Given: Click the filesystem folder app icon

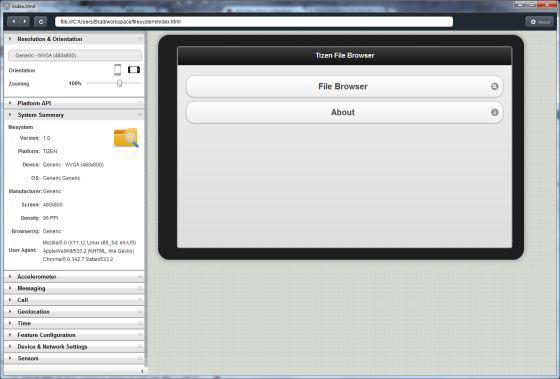Looking at the screenshot, I should coord(126,138).
